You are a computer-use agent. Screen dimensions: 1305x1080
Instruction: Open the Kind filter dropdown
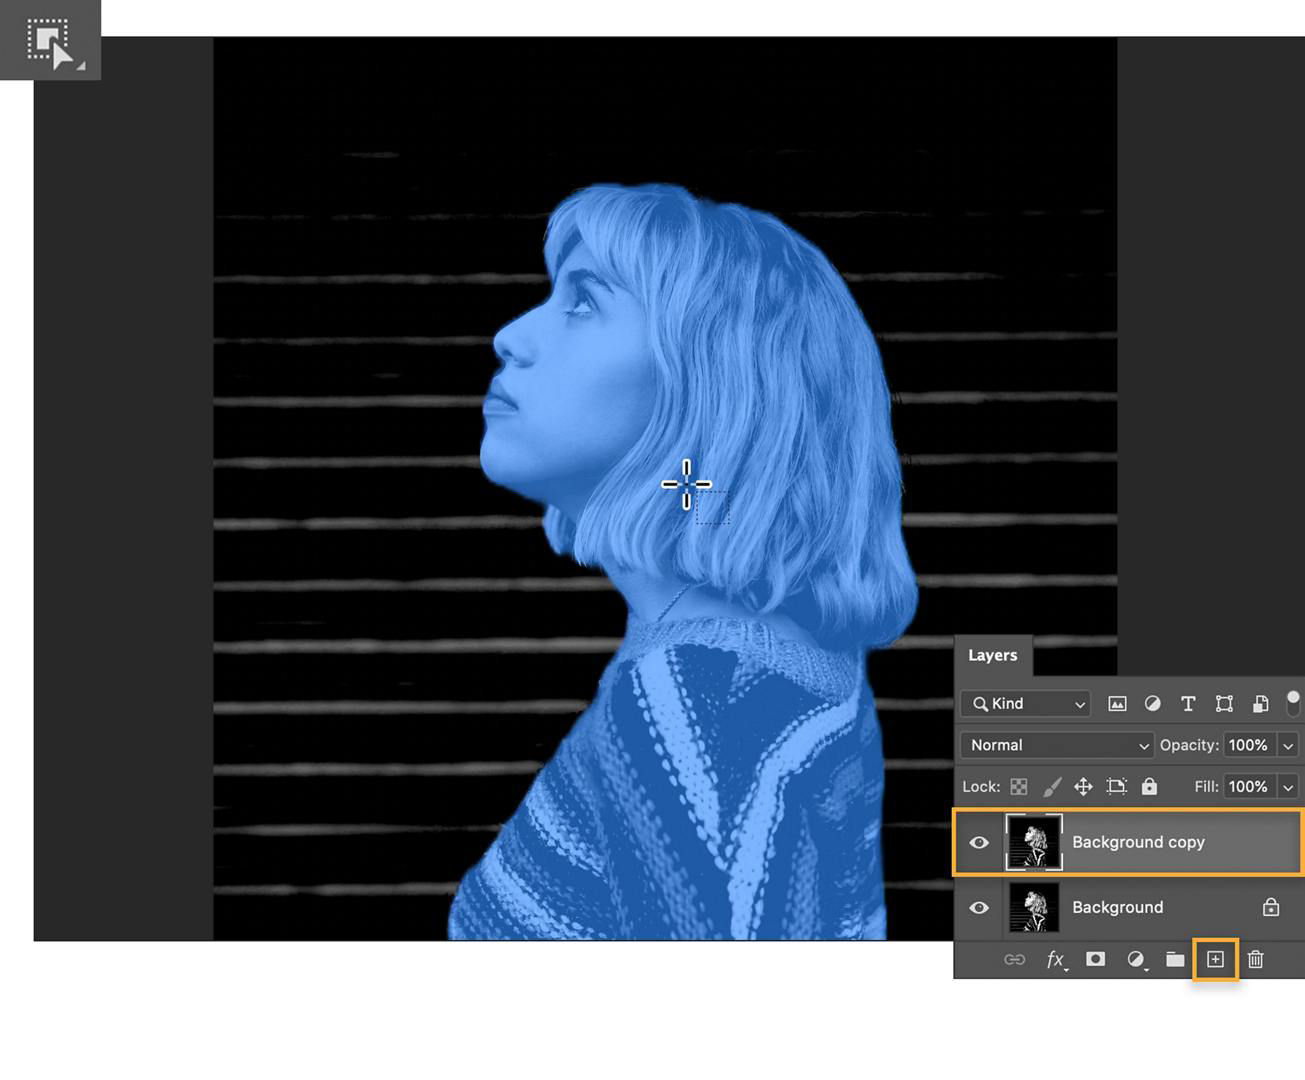pos(1026,704)
